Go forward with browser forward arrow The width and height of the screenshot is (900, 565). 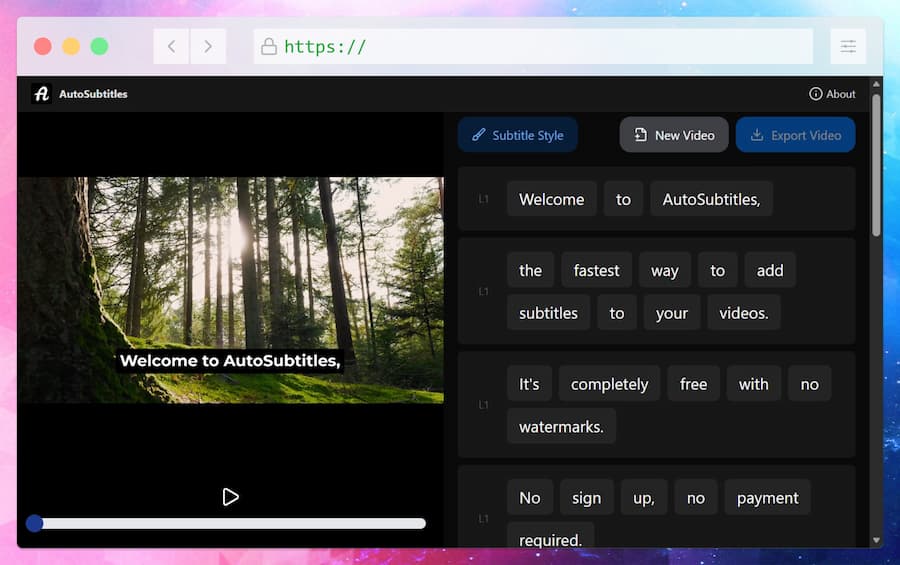click(208, 47)
